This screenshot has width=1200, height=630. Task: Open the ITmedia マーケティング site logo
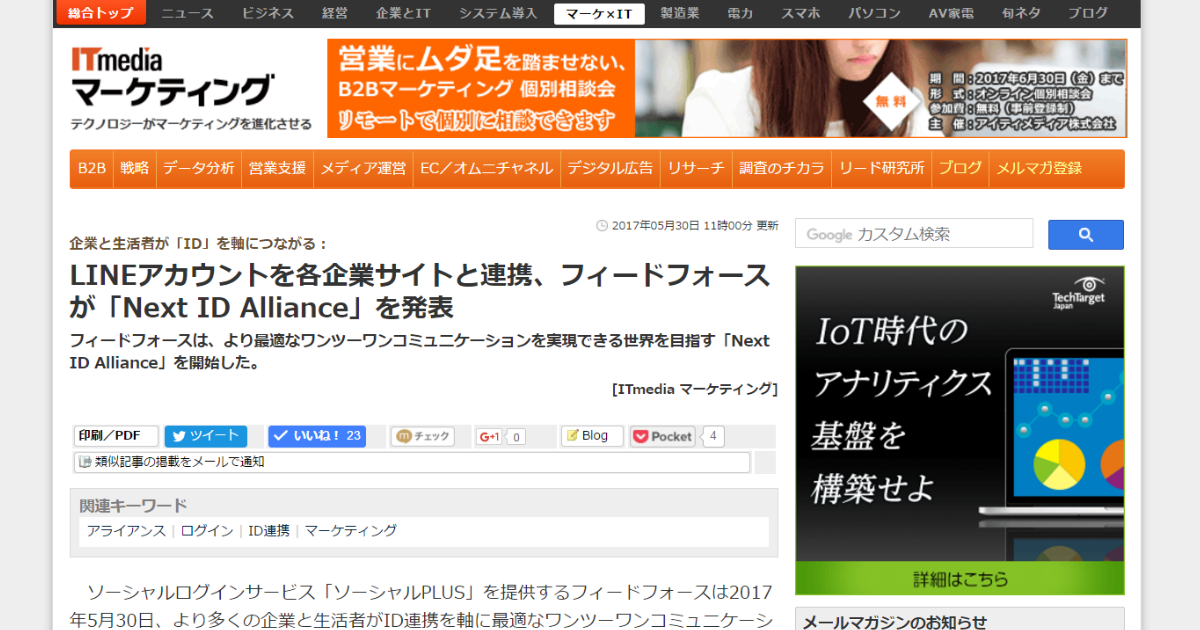click(x=171, y=77)
